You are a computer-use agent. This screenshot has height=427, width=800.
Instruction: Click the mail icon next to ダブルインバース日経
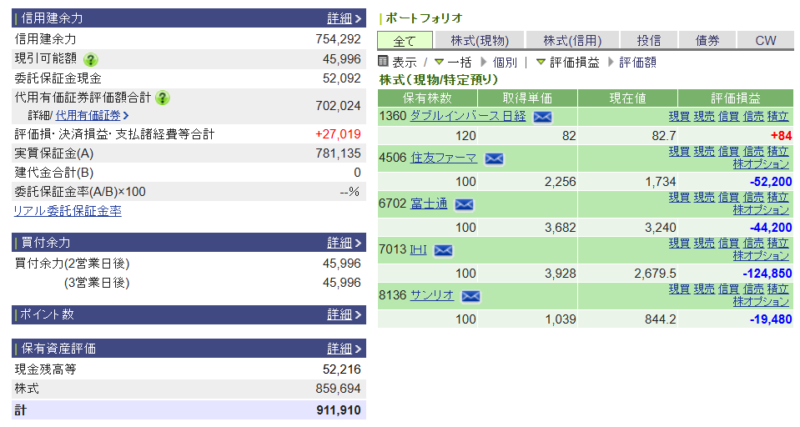[x=542, y=117]
